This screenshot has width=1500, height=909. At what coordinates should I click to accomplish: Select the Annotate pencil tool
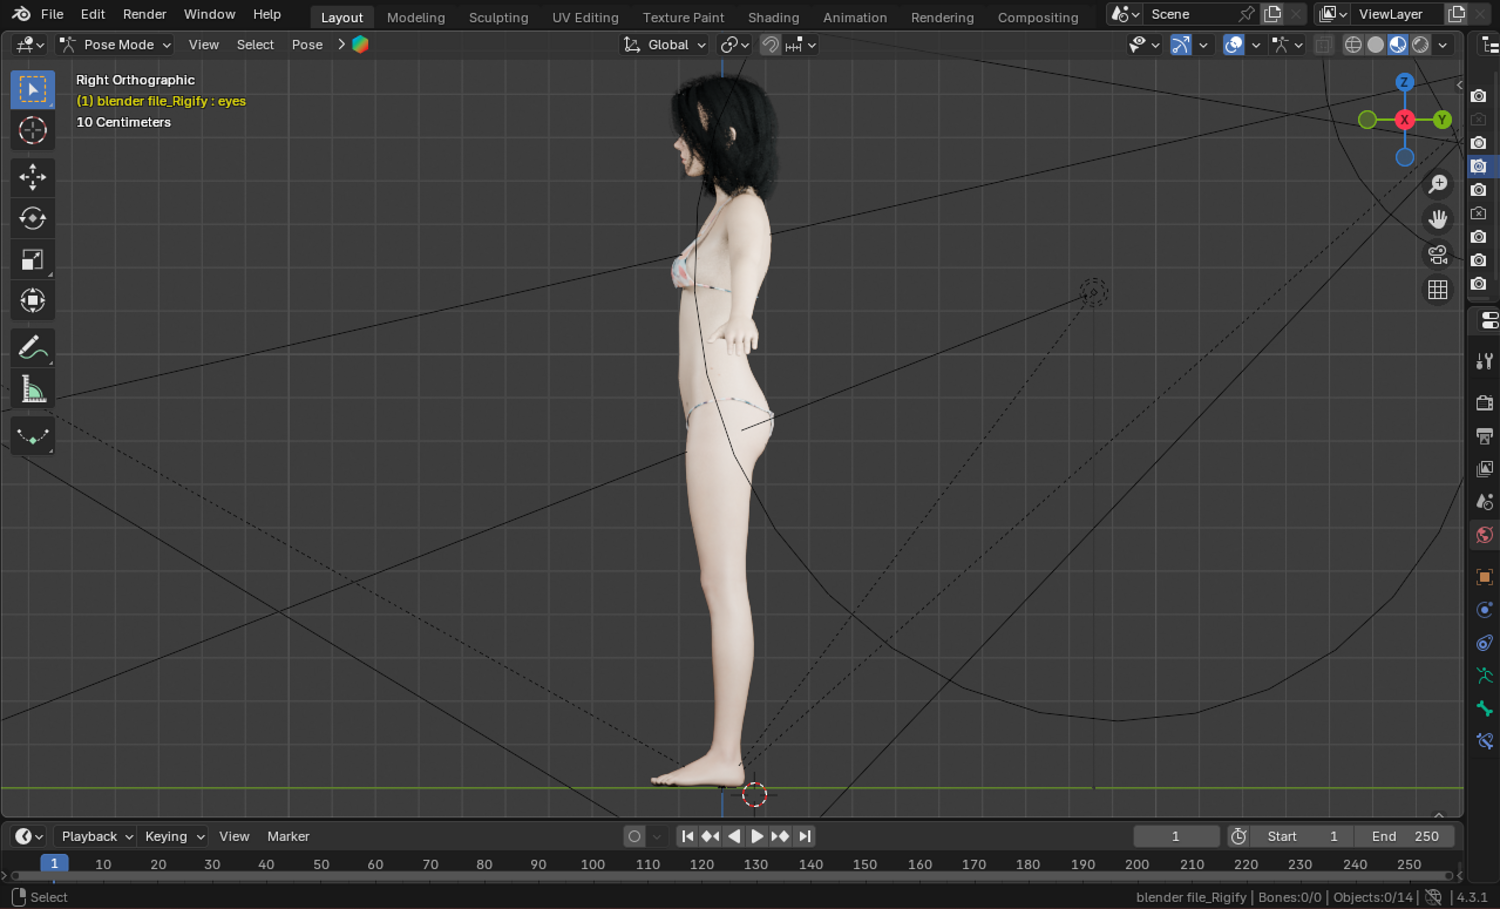(x=33, y=348)
